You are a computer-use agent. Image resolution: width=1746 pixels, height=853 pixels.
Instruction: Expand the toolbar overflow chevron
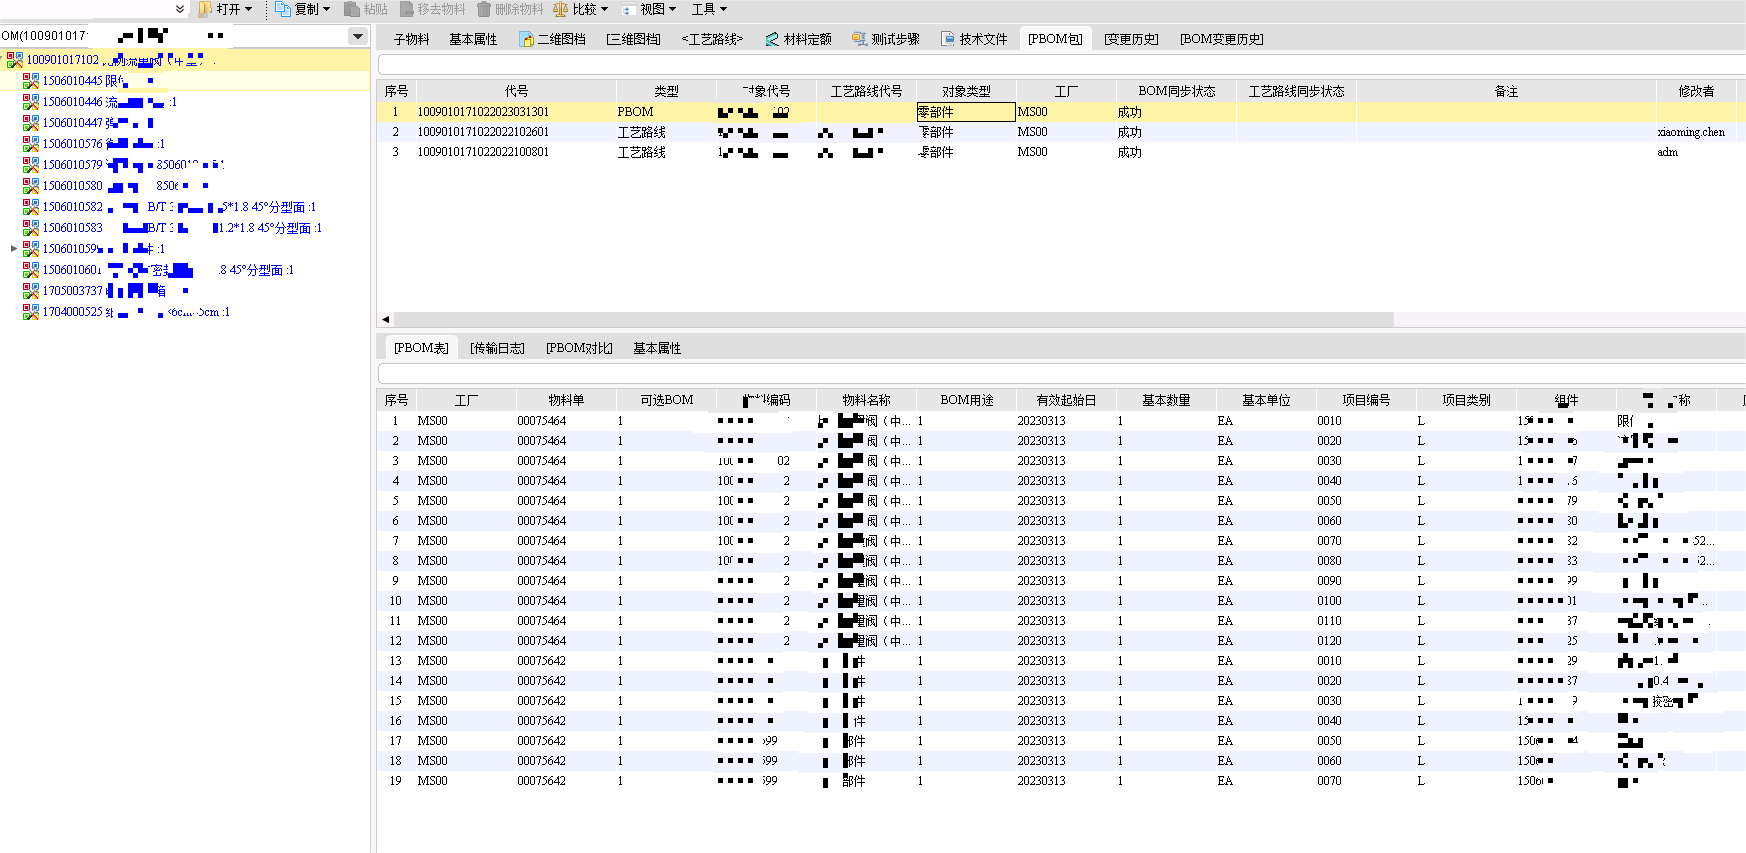(x=180, y=9)
